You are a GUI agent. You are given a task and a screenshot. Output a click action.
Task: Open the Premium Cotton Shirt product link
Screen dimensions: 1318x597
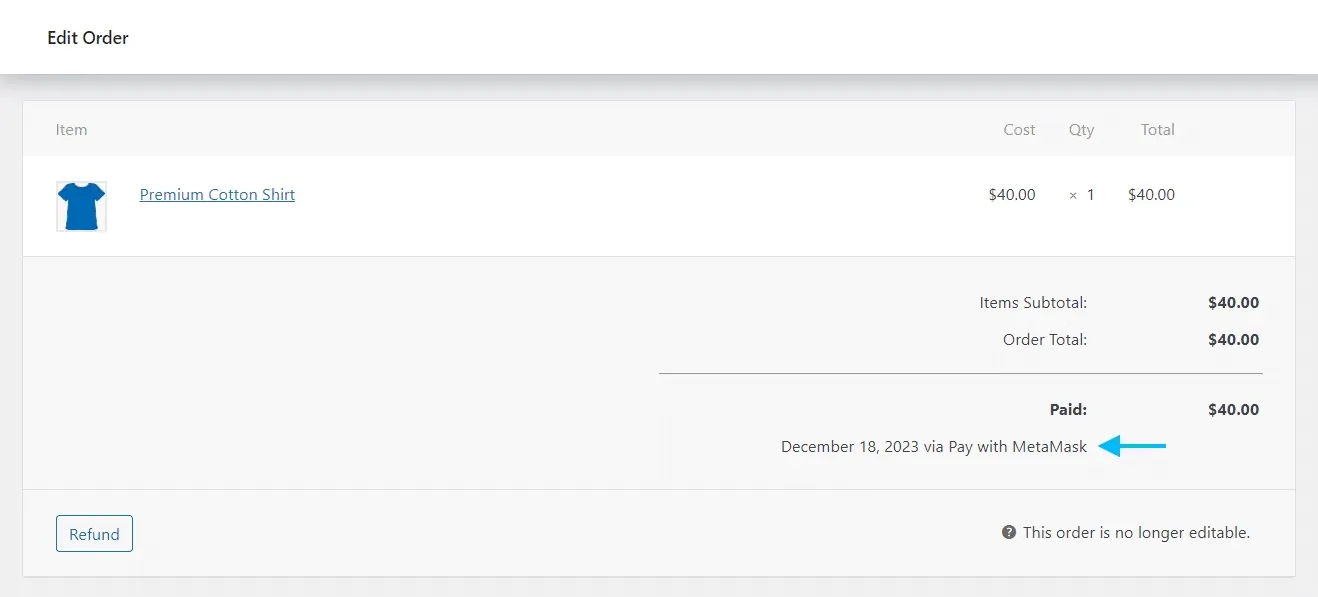click(x=217, y=194)
